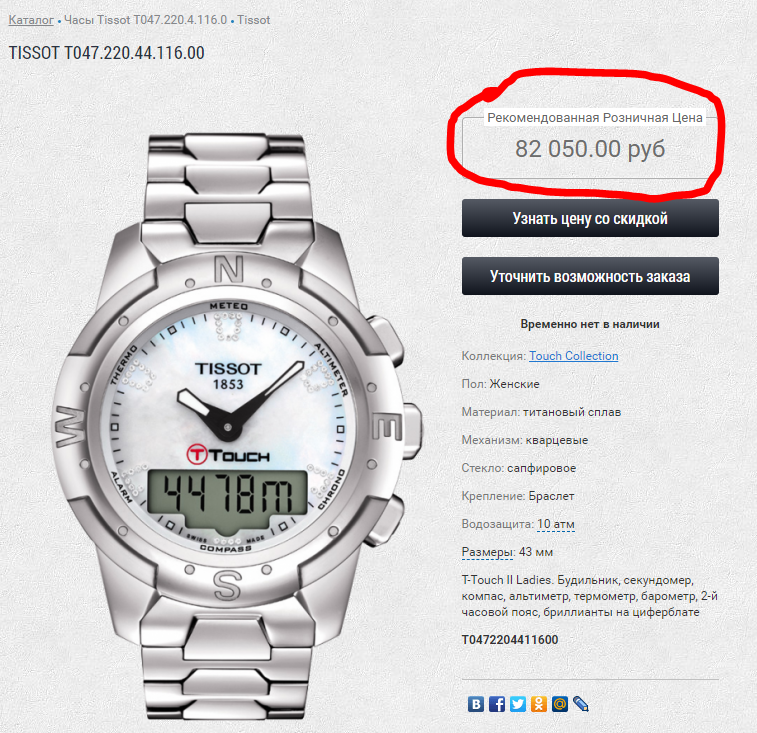Share this page on Facebook
This screenshot has width=757, height=733.
click(497, 704)
